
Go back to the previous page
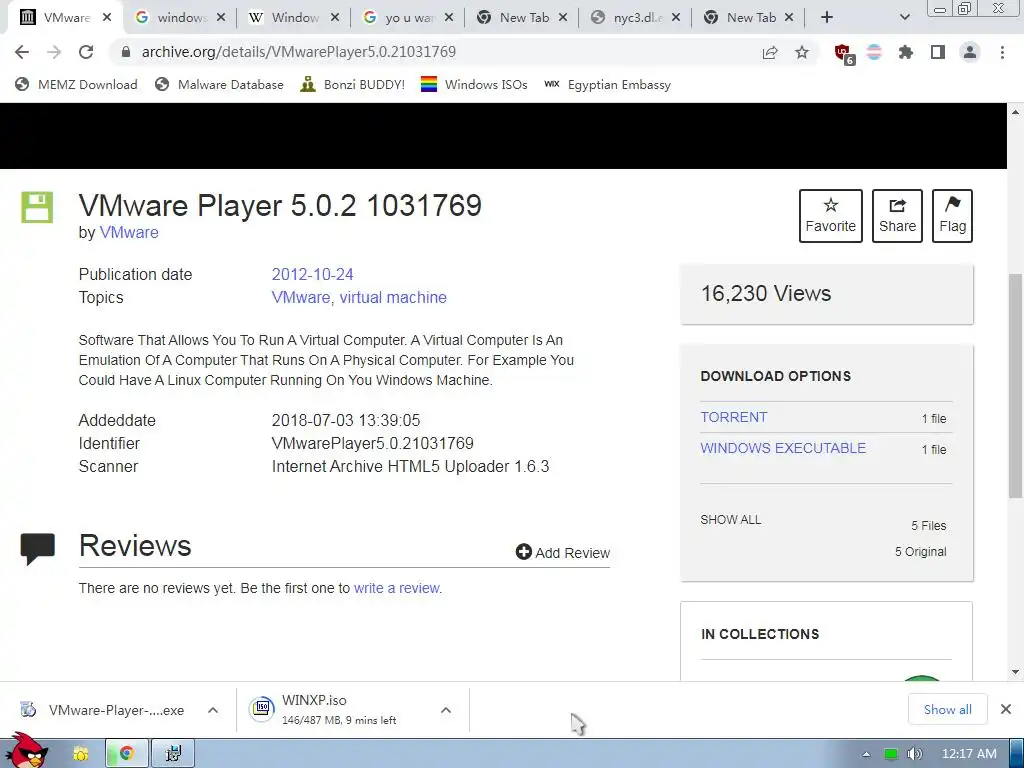tap(22, 52)
